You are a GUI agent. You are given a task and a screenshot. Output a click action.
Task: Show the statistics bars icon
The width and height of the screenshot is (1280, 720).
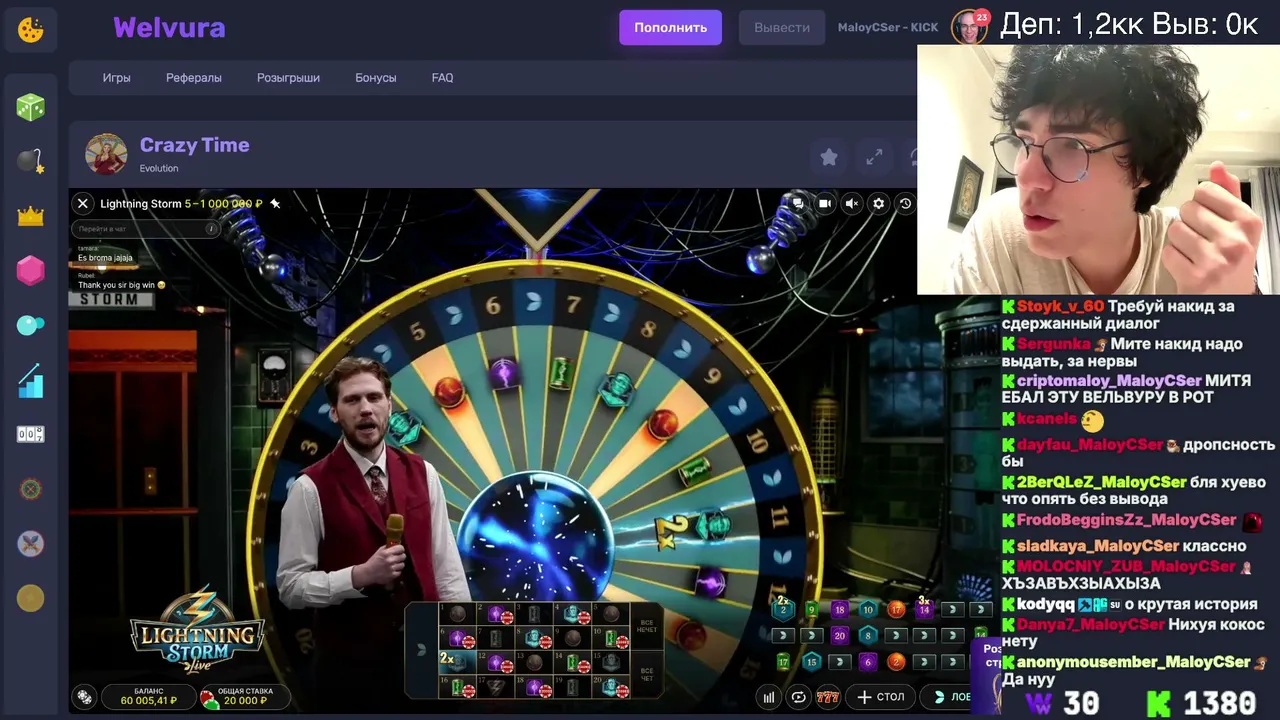click(x=769, y=697)
